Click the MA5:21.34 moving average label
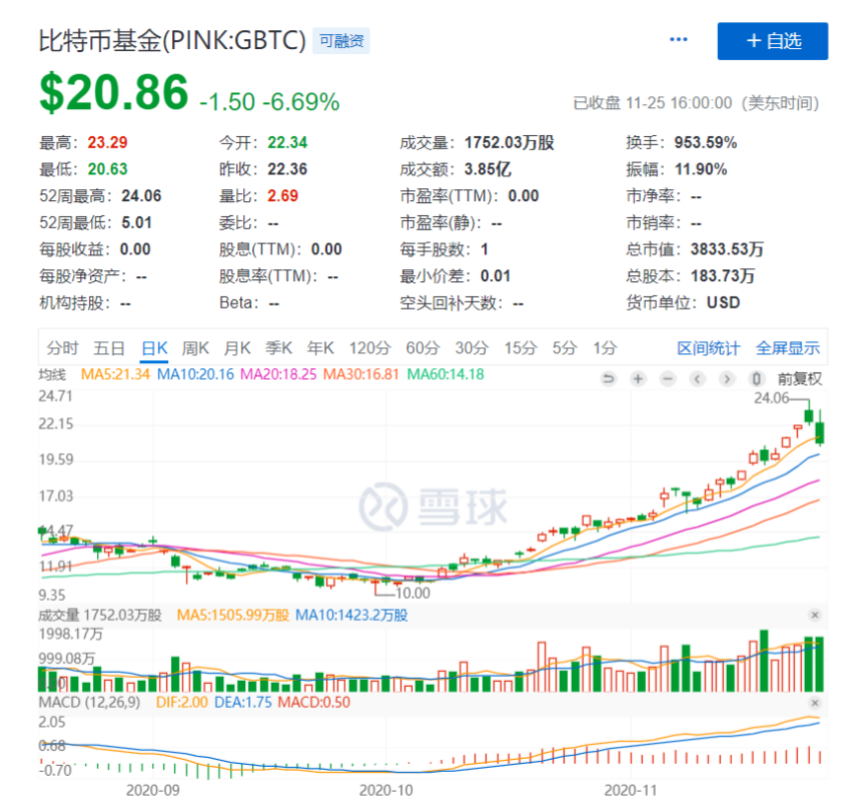This screenshot has height=806, width=853. coord(115,374)
